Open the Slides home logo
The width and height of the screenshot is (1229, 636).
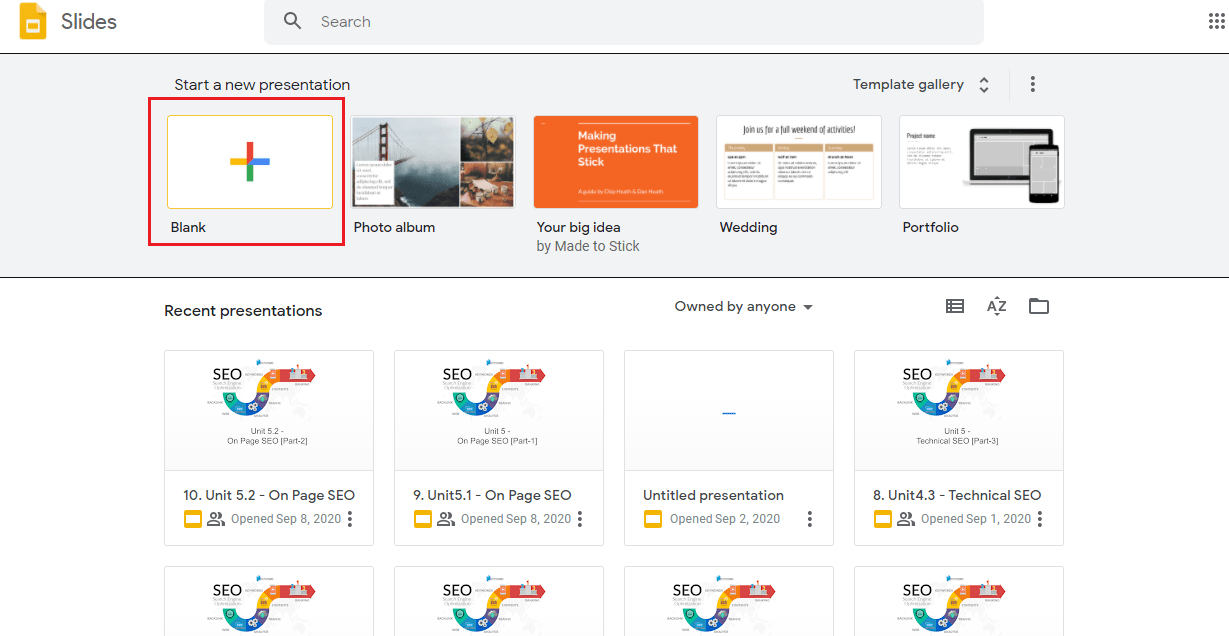coord(33,21)
